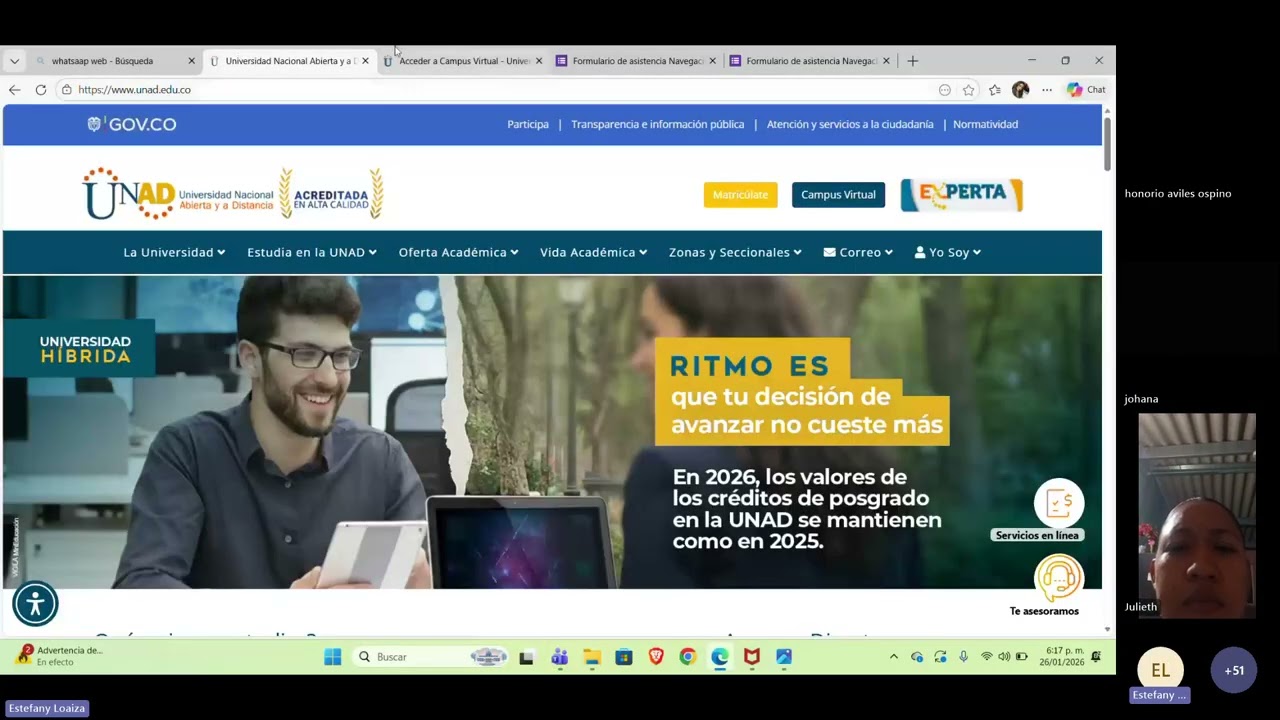Open the Windows Start button

pyautogui.click(x=333, y=657)
